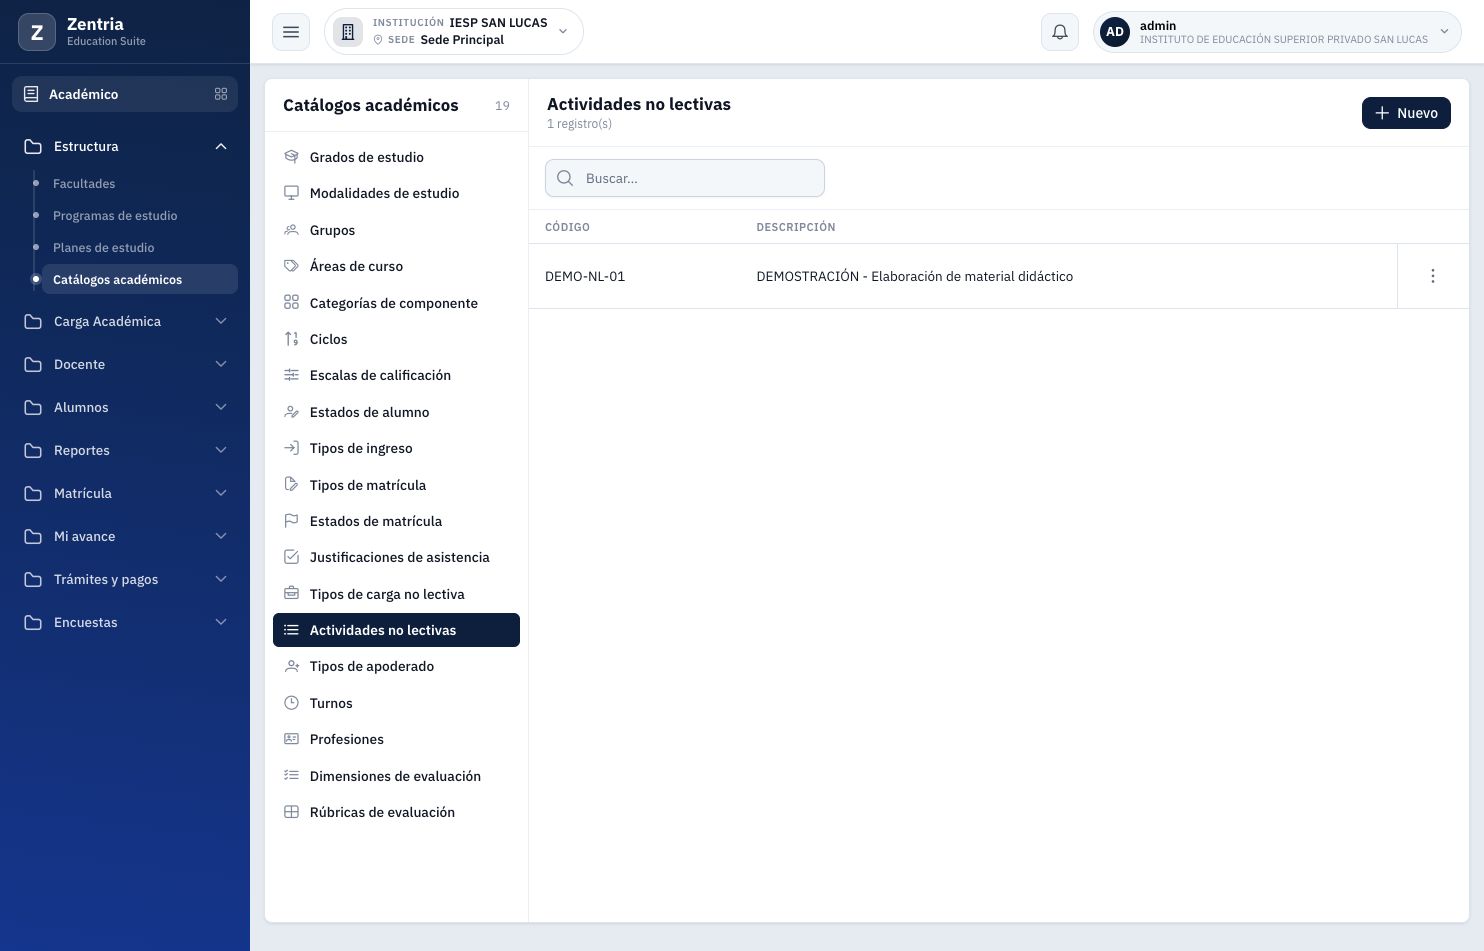Viewport: 1484px width, 951px height.
Task: Open row actions for DEMO-NL-01
Action: pyautogui.click(x=1433, y=276)
